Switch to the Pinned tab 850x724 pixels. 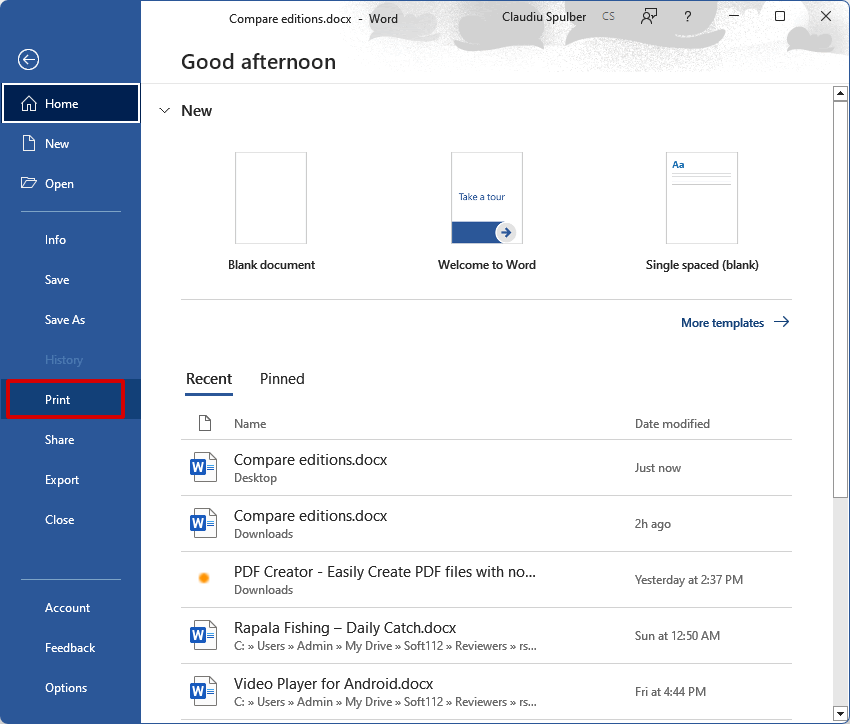point(281,379)
